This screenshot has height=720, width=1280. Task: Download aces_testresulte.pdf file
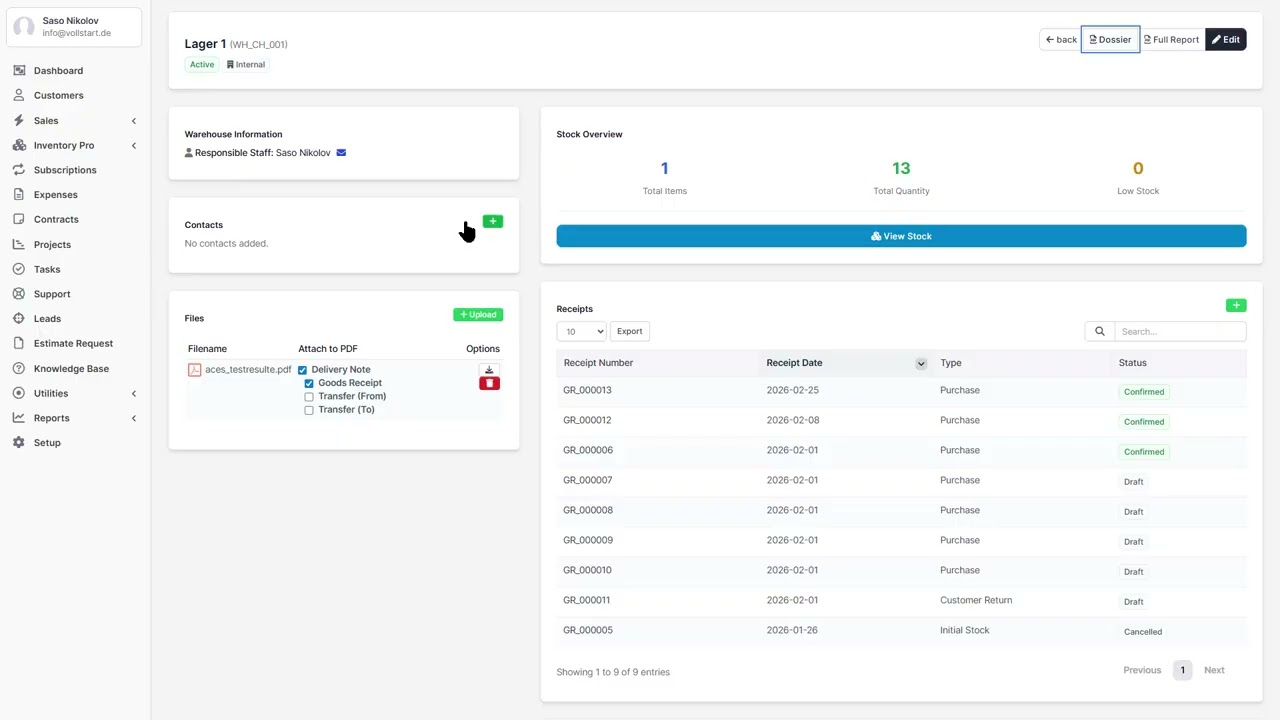point(489,370)
